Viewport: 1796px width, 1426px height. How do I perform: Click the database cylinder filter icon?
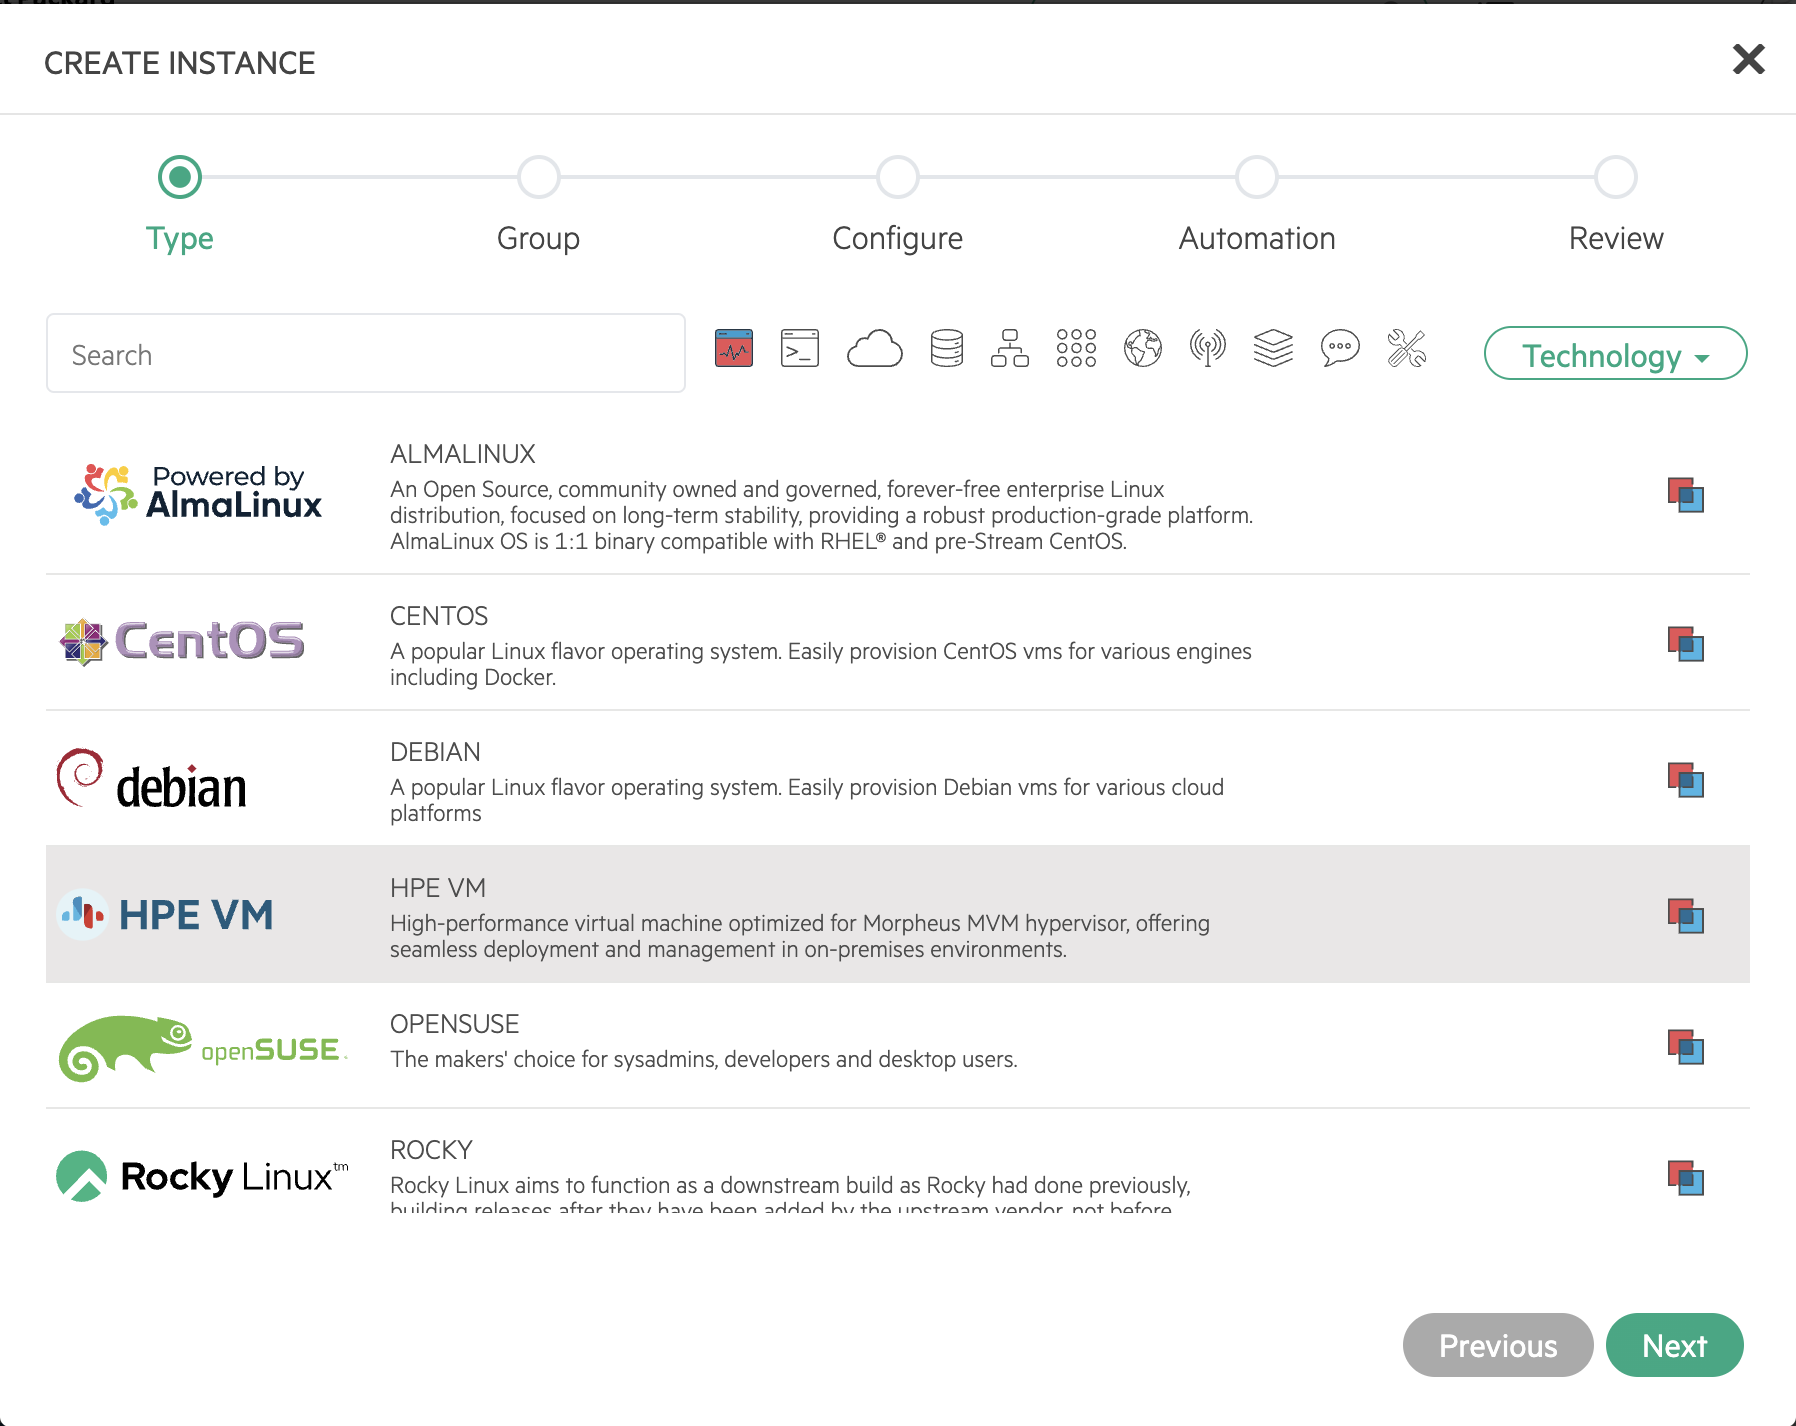tap(946, 349)
